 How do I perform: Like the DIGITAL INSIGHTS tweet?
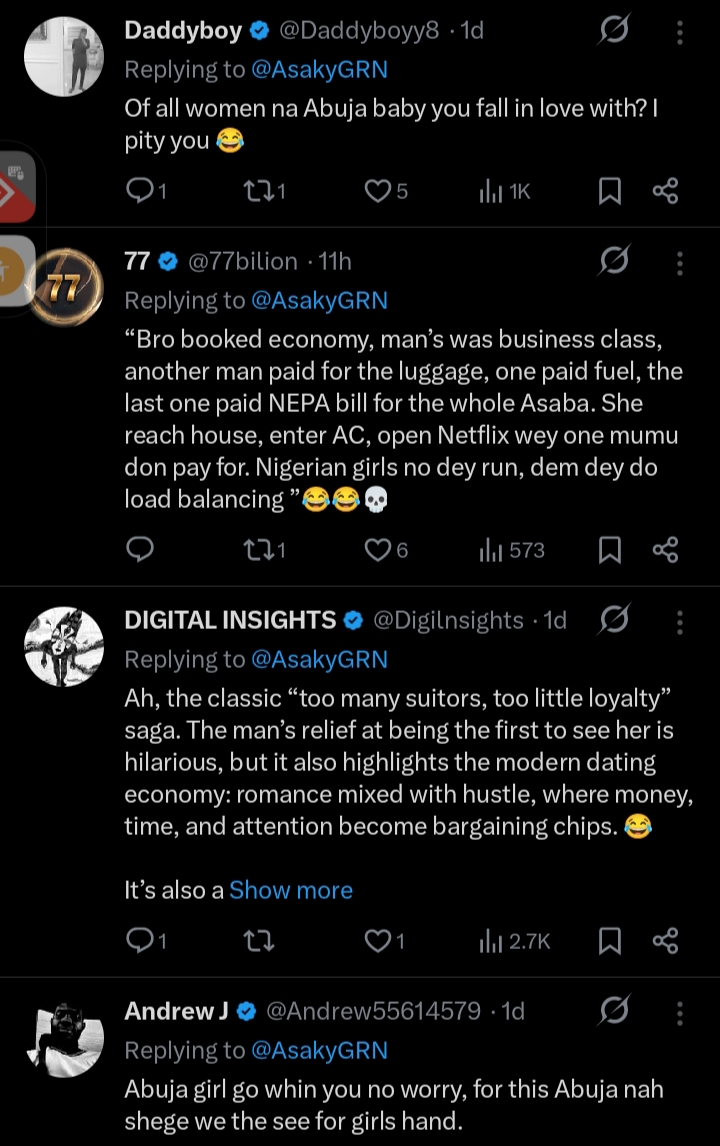coord(378,940)
